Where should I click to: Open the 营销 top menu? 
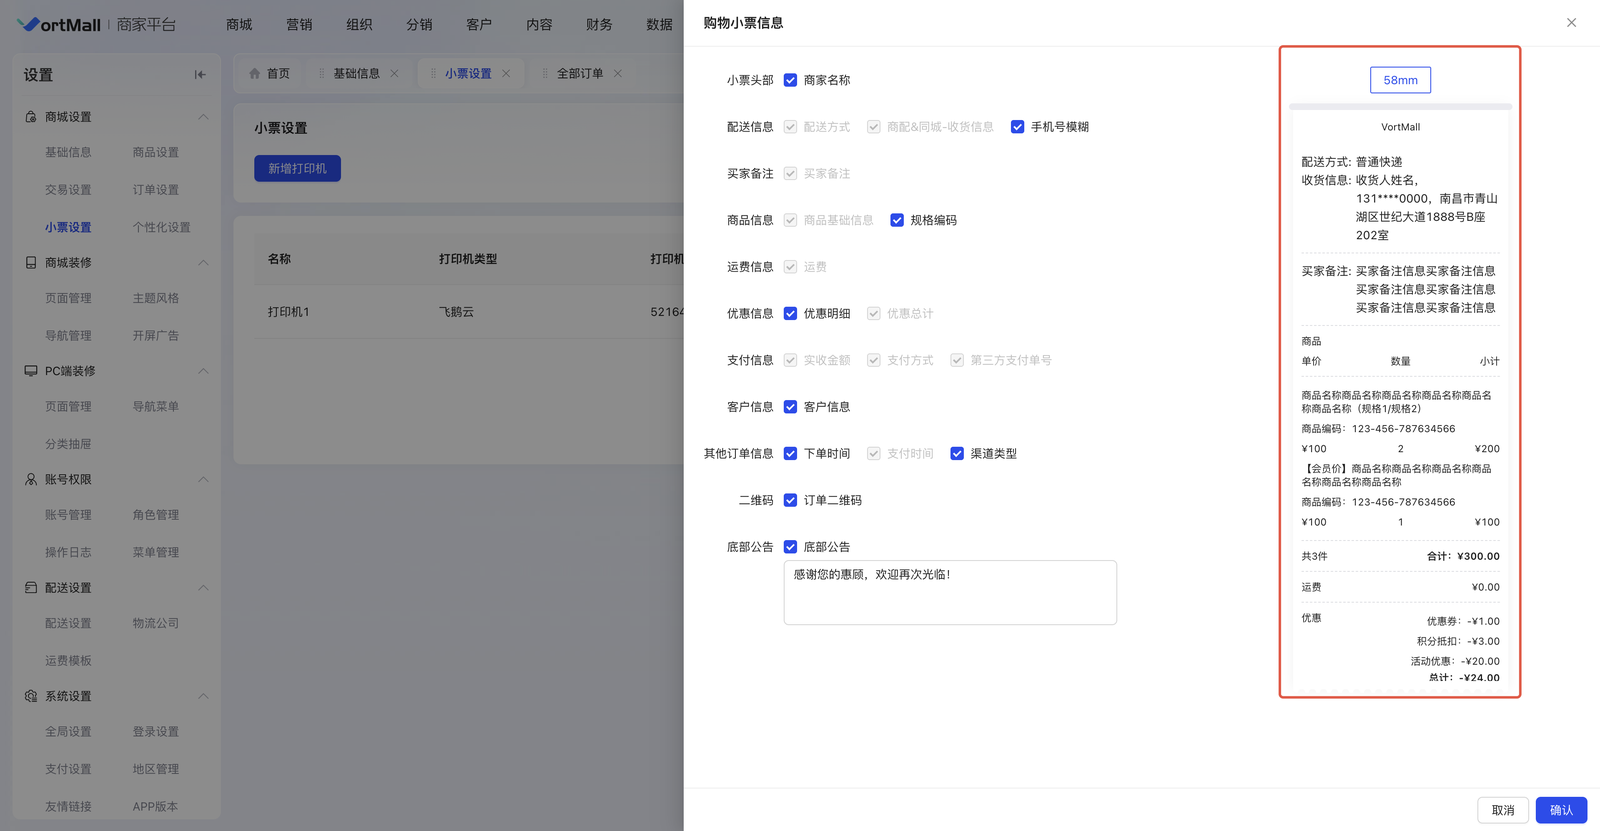(299, 24)
